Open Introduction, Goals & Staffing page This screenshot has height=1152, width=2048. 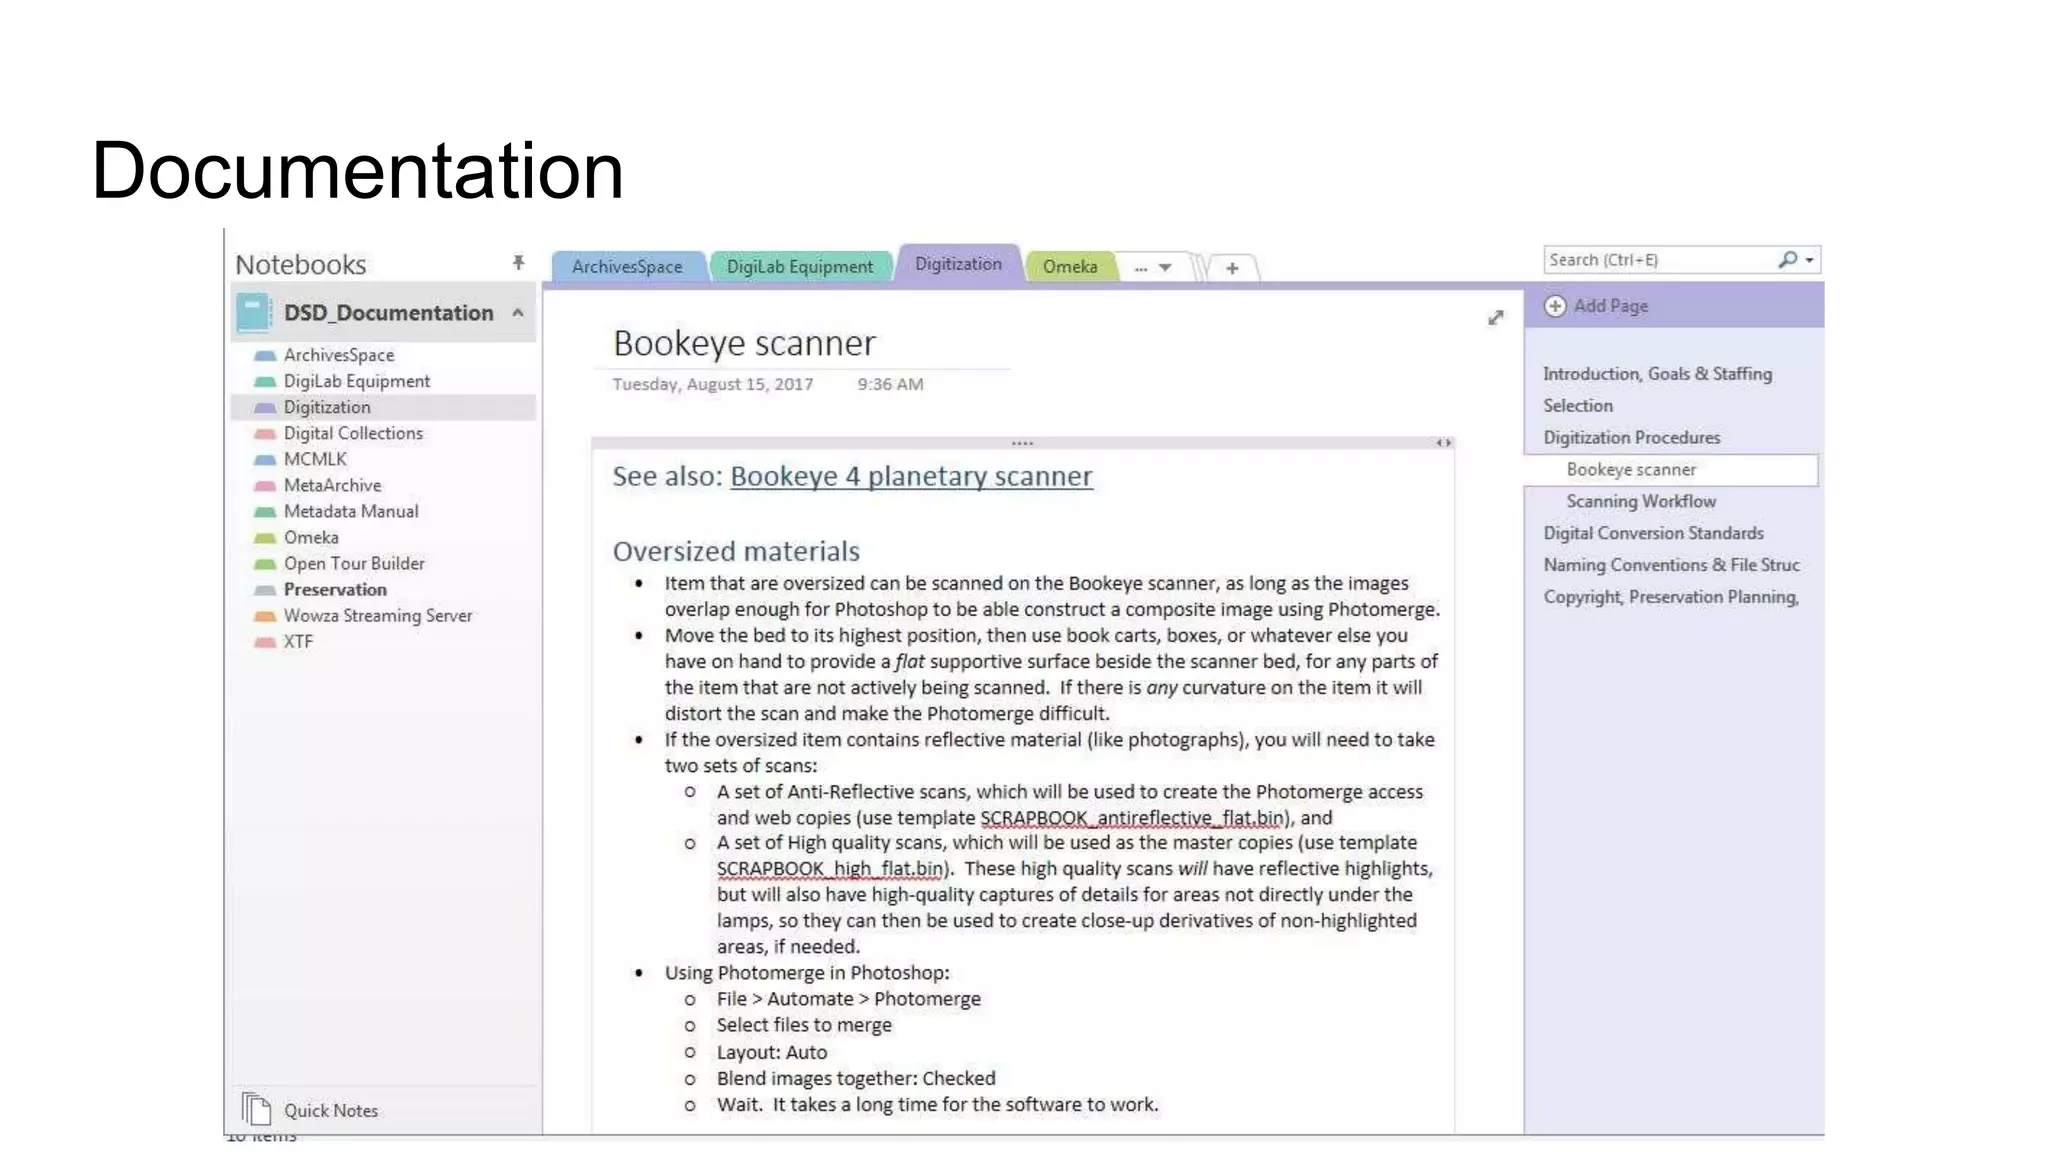[x=1657, y=373]
